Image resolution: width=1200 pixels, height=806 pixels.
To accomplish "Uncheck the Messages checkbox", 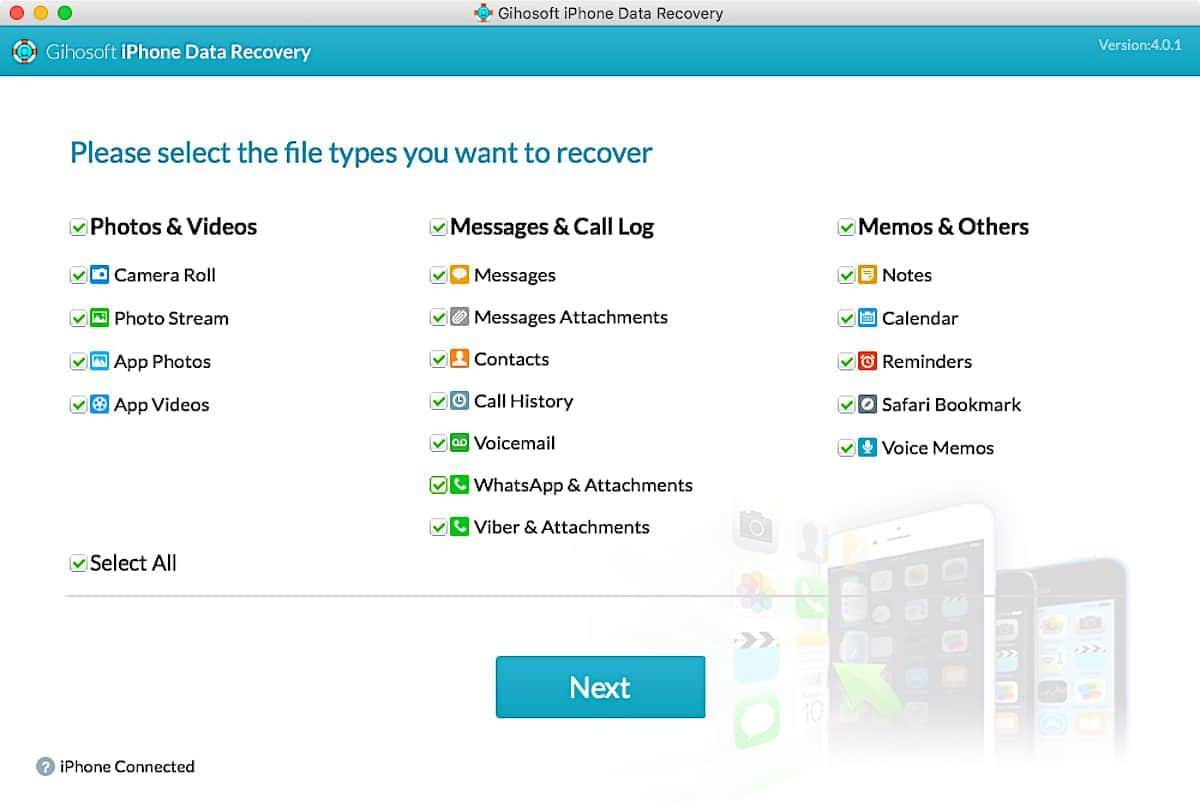I will pos(438,276).
